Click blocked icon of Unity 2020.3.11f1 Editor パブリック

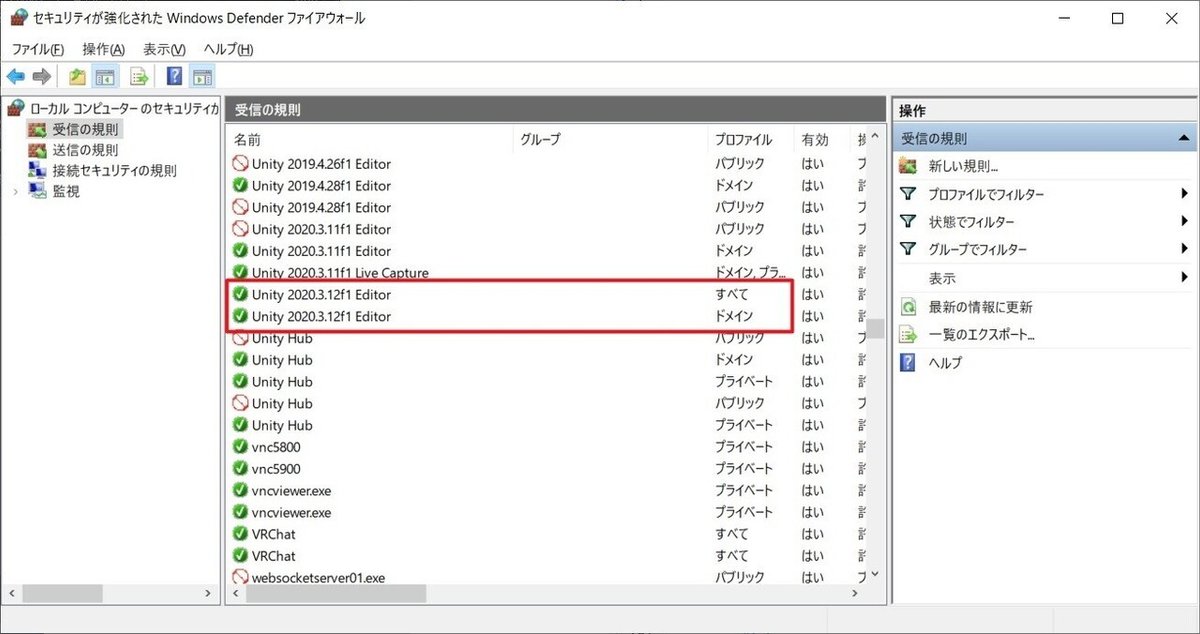(240, 229)
